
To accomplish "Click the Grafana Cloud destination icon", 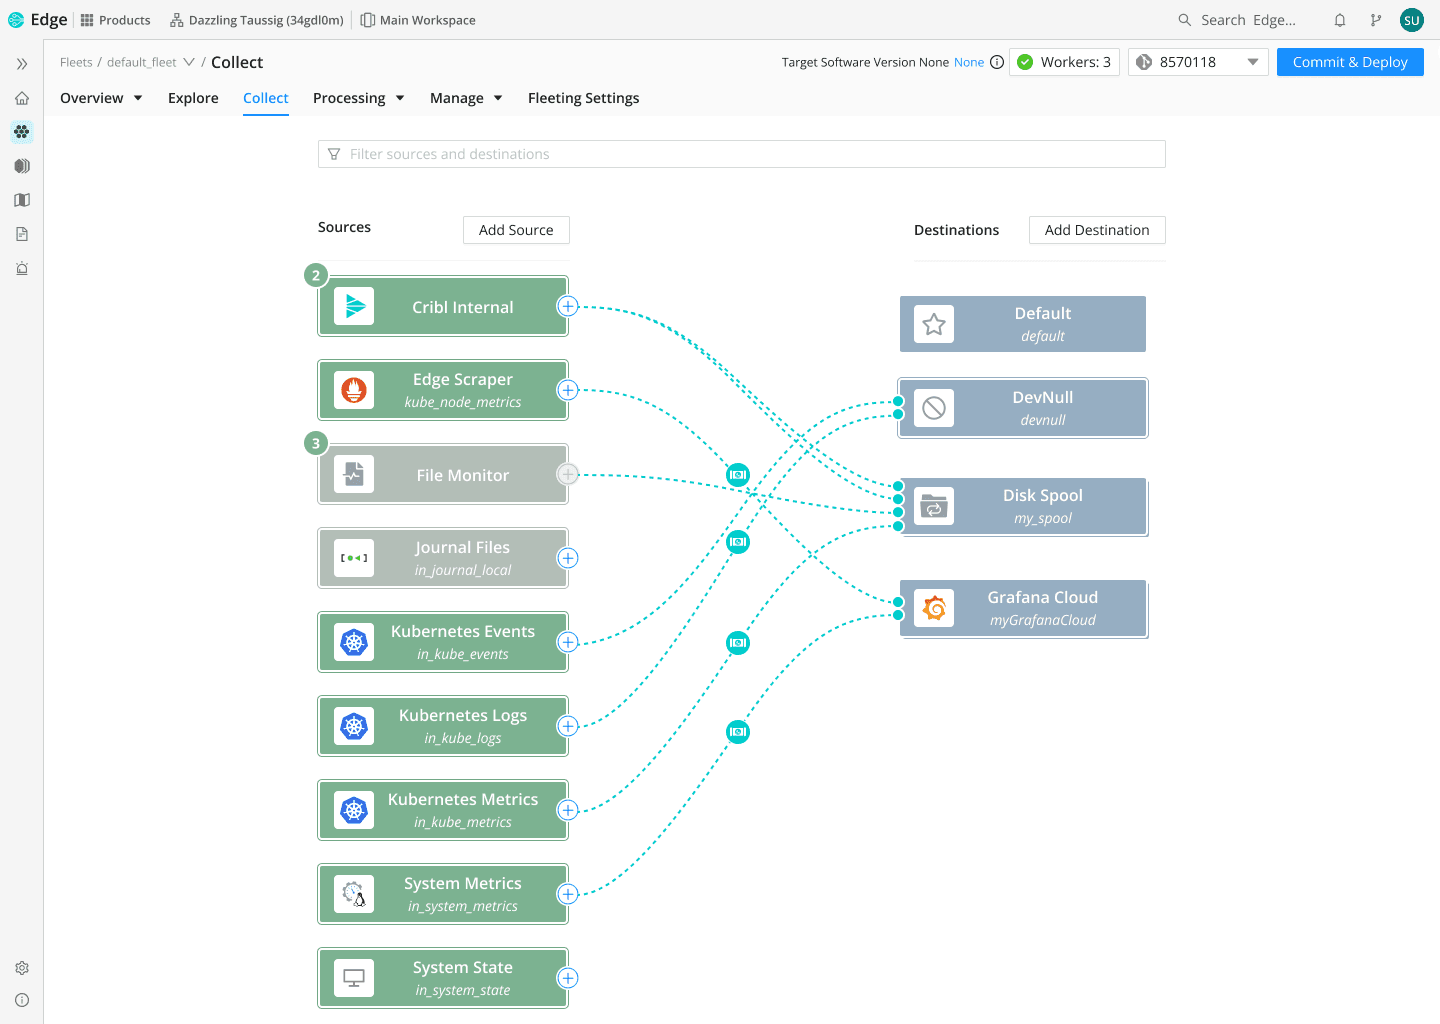I will 934,608.
